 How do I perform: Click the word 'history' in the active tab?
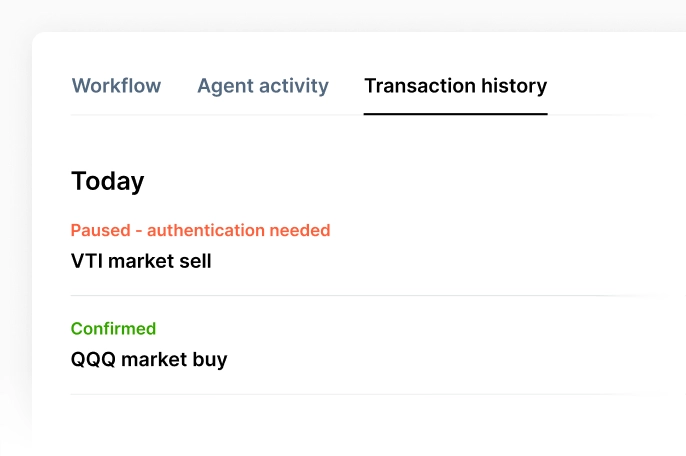513,86
